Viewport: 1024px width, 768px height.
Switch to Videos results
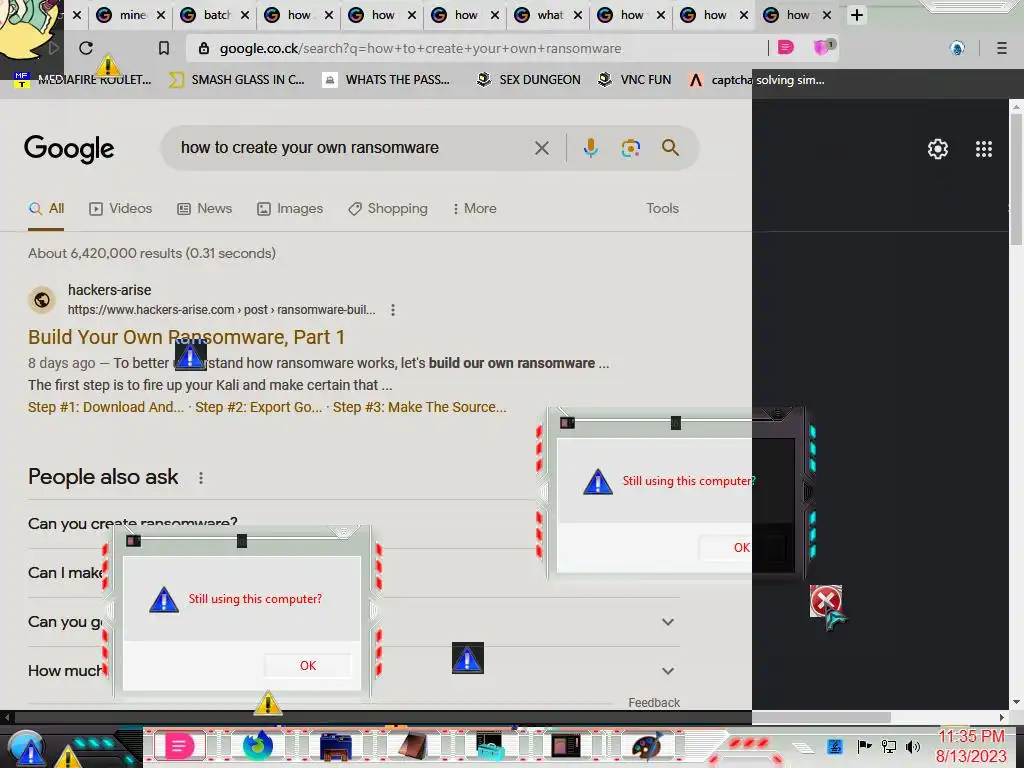(120, 208)
